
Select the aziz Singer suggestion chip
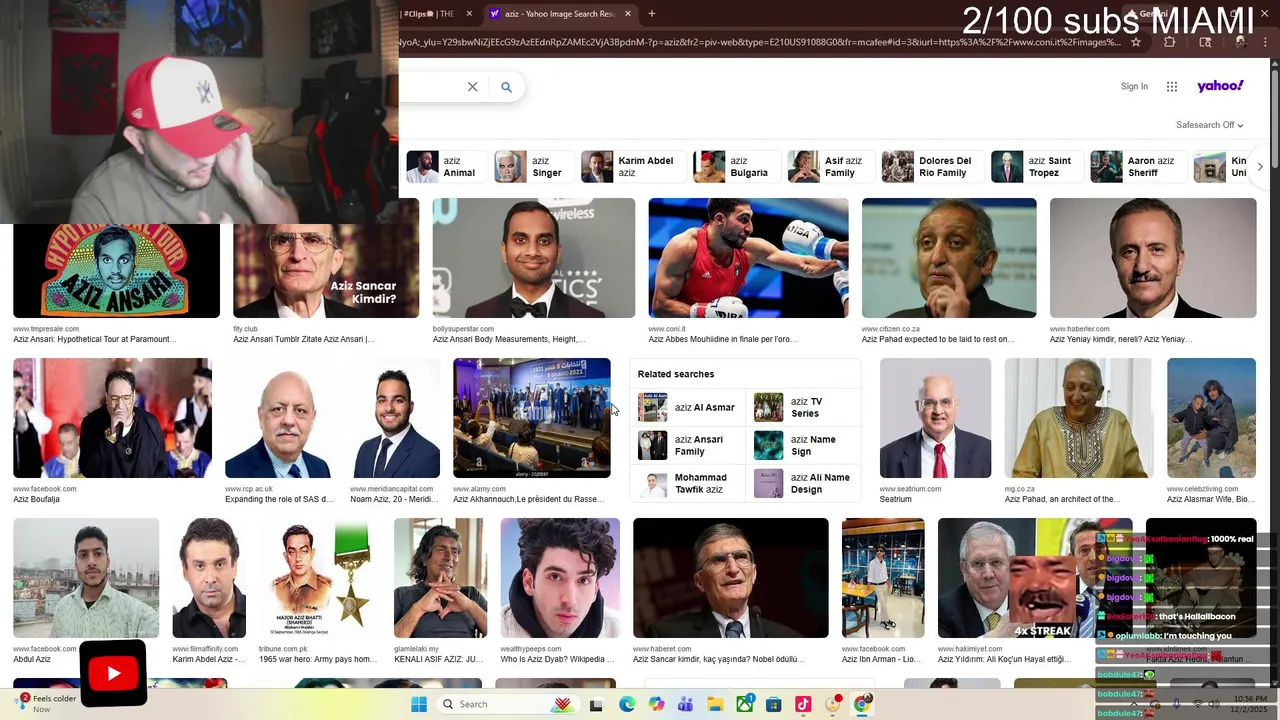click(532, 167)
